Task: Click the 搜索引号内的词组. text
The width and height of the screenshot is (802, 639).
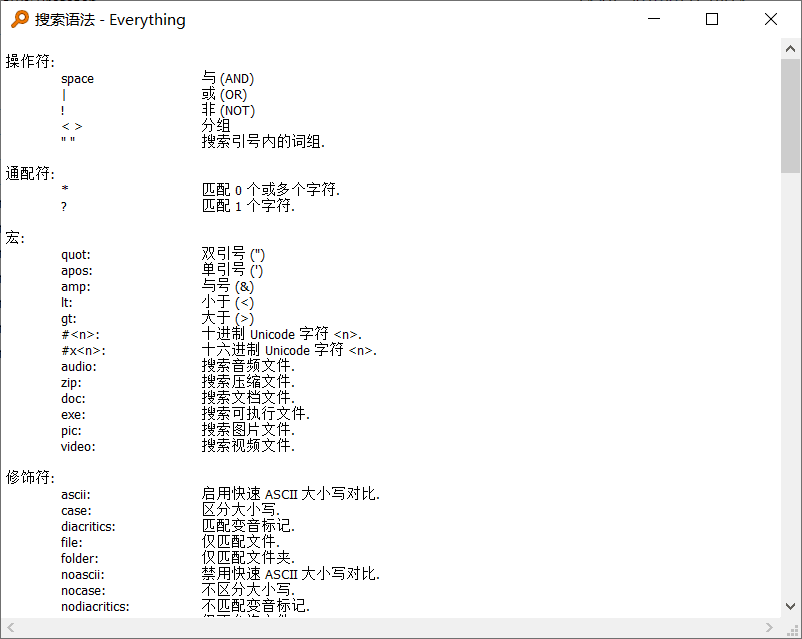Action: coord(263,142)
